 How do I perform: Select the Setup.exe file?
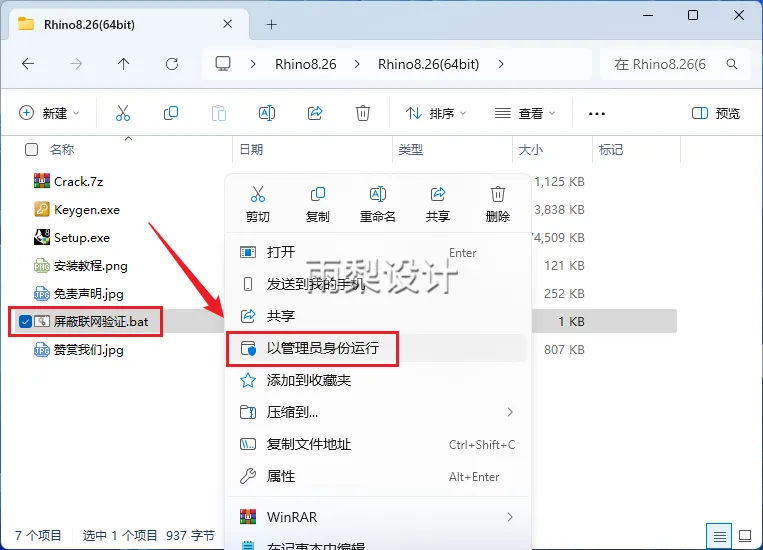[x=72, y=238]
